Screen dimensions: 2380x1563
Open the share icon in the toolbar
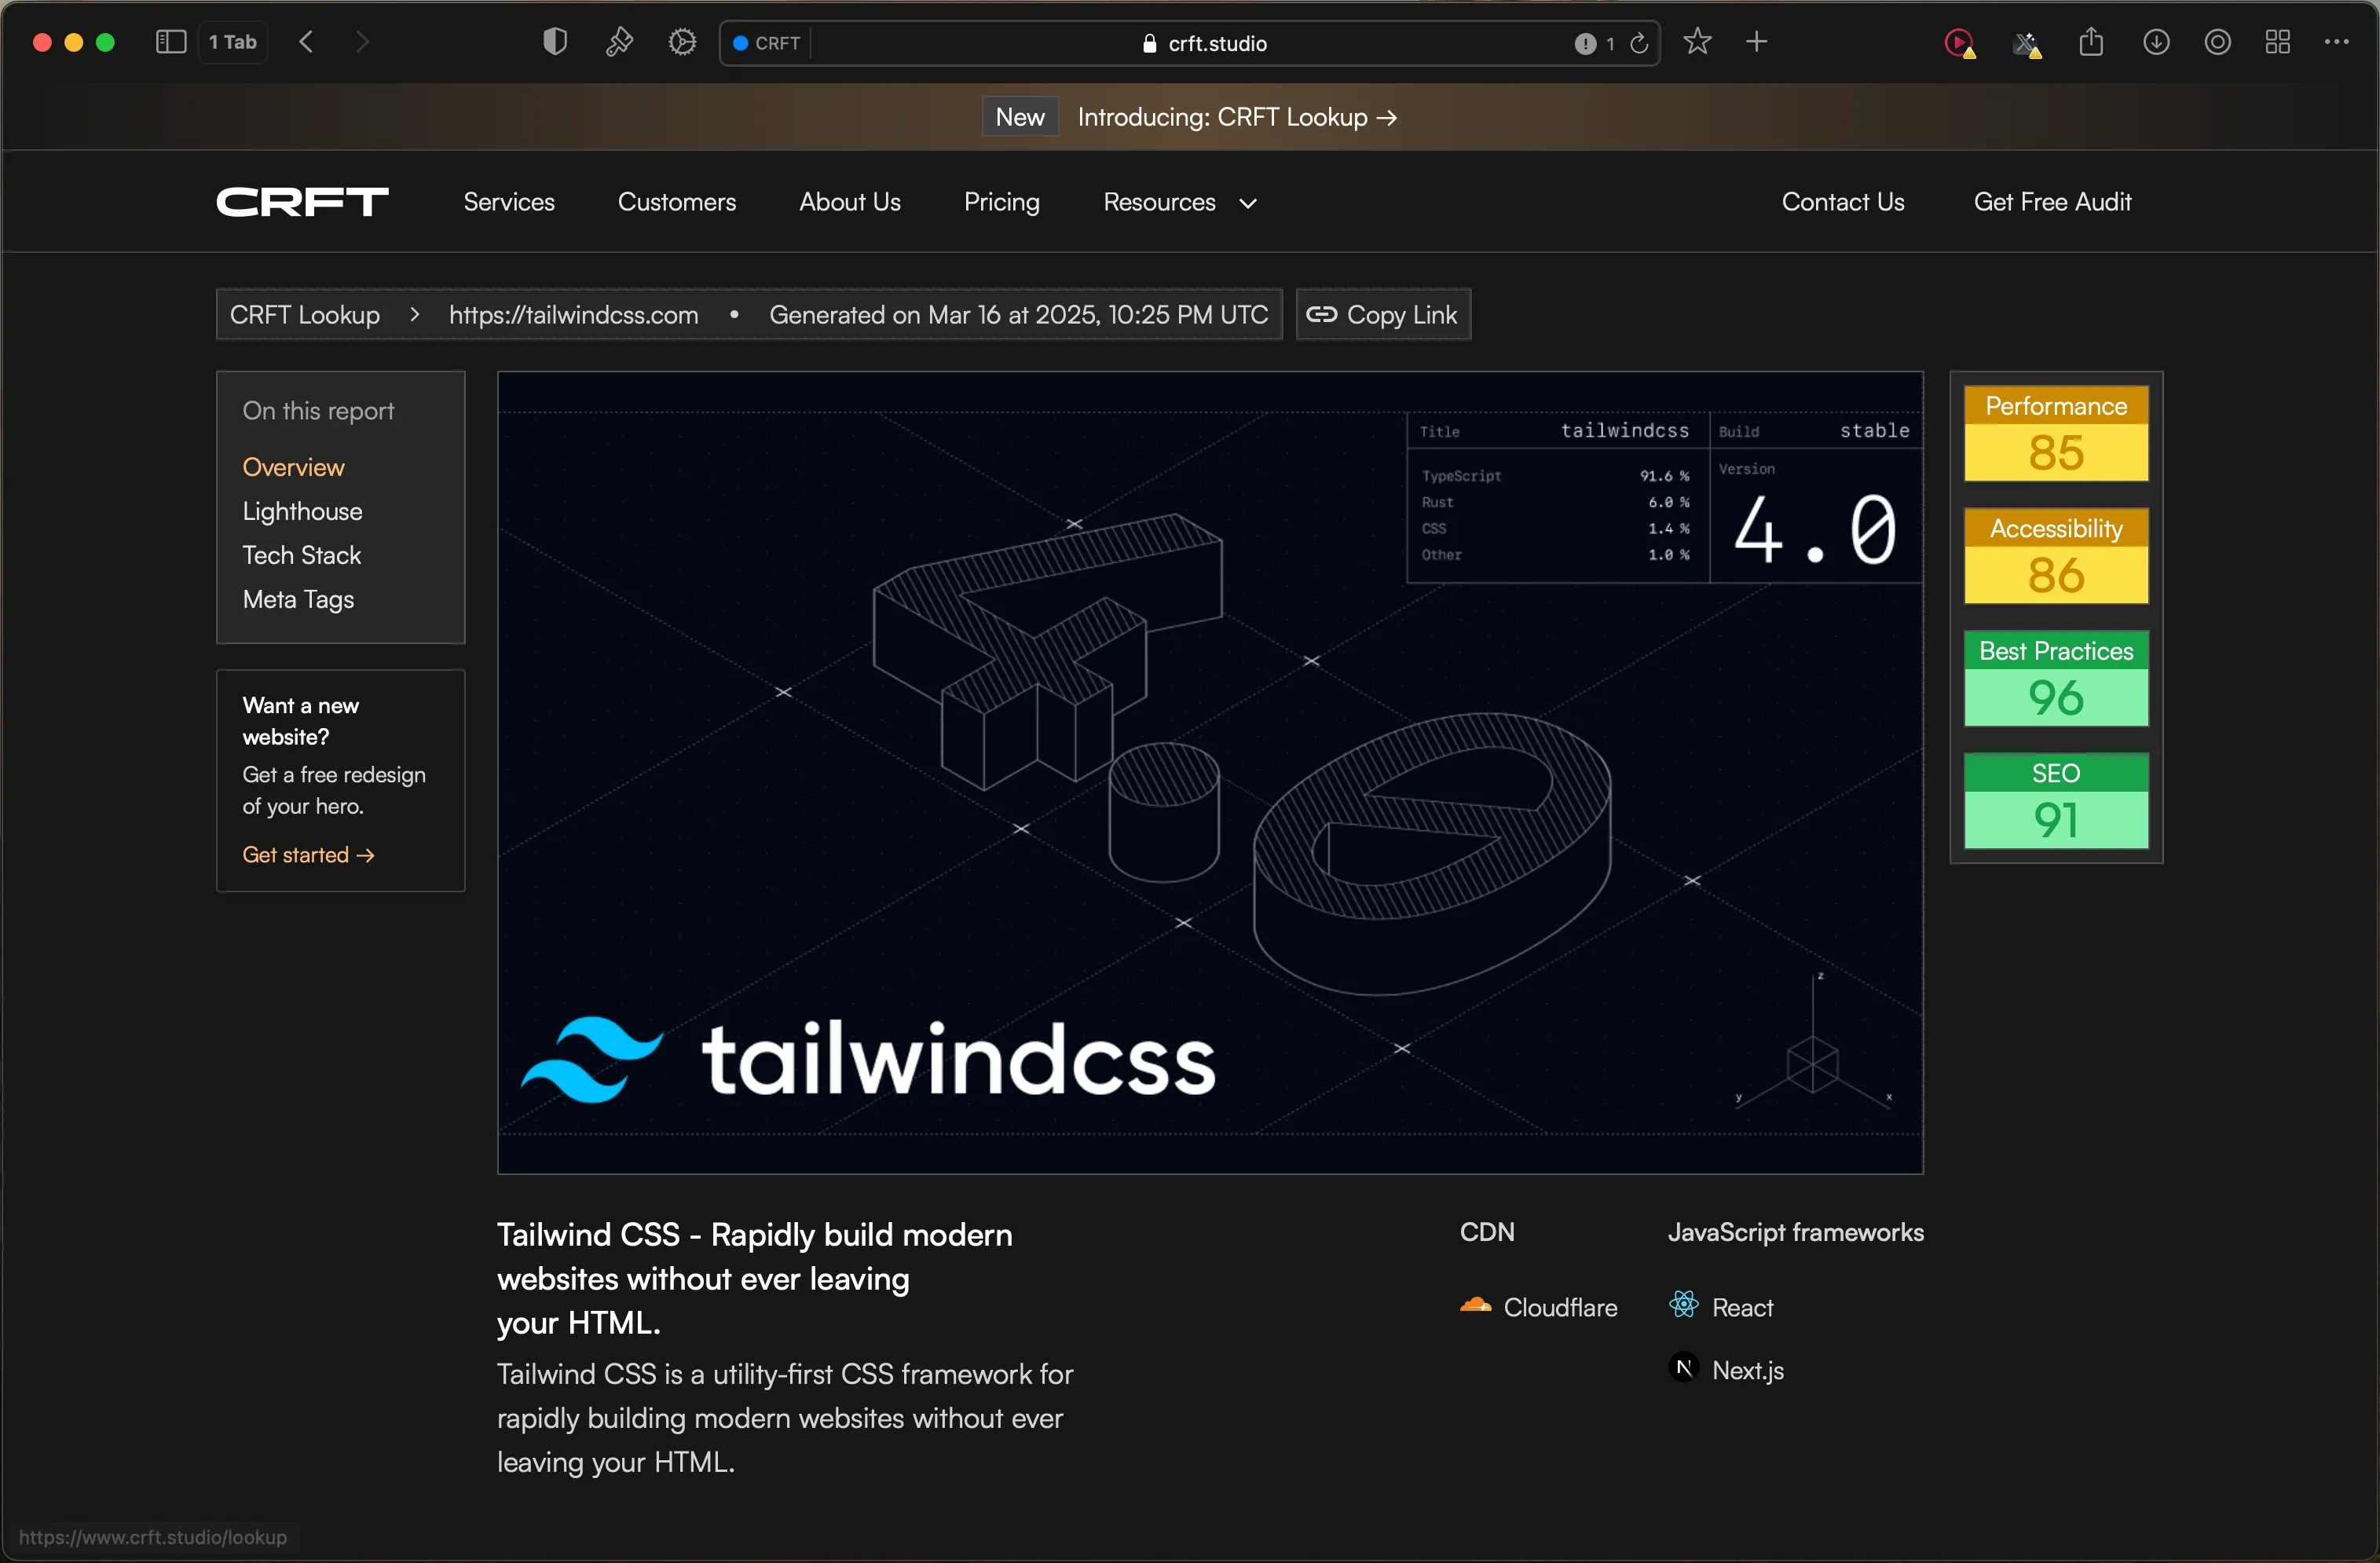2091,42
